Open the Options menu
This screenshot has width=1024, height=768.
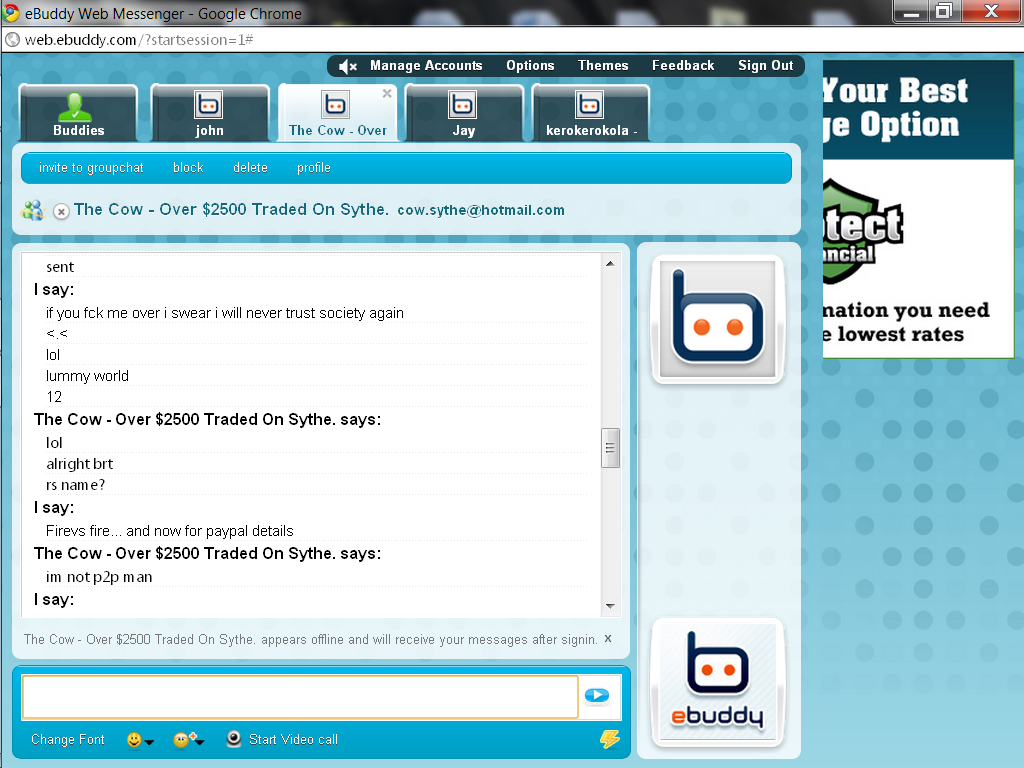click(x=530, y=65)
